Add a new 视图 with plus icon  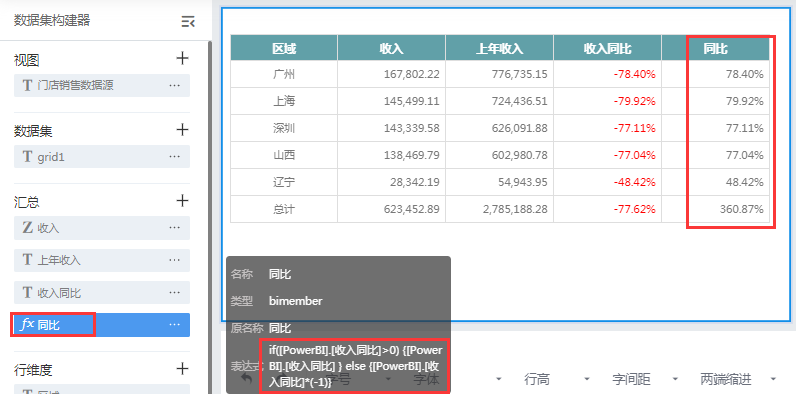click(182, 58)
